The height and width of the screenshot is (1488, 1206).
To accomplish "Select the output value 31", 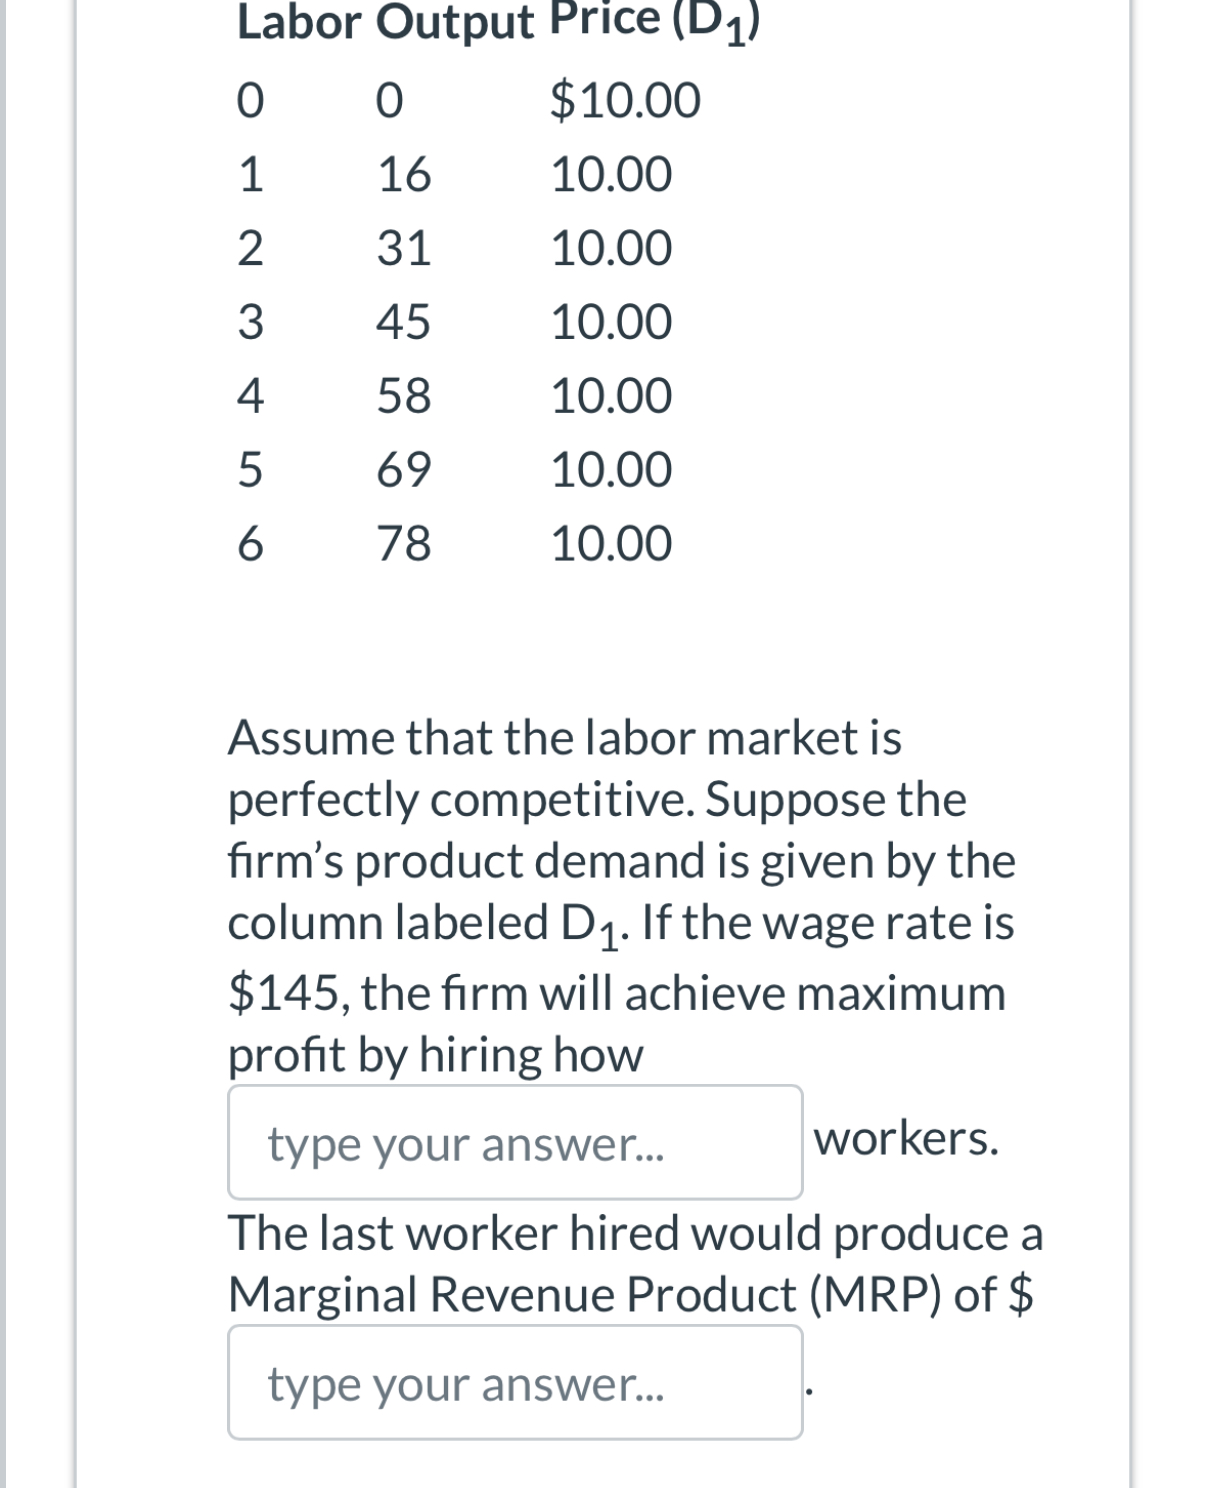I will [x=403, y=248].
